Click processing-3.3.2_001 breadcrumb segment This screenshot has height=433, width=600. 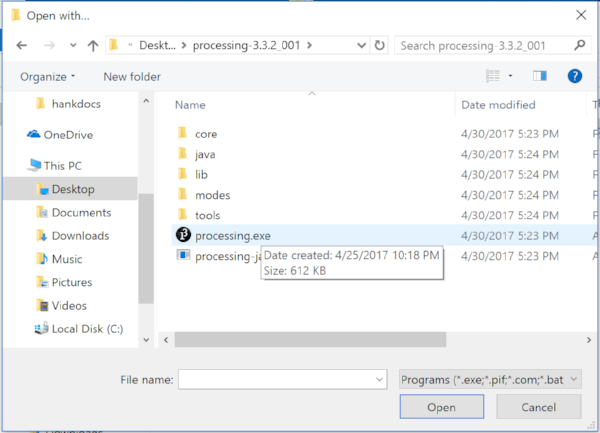(x=246, y=46)
